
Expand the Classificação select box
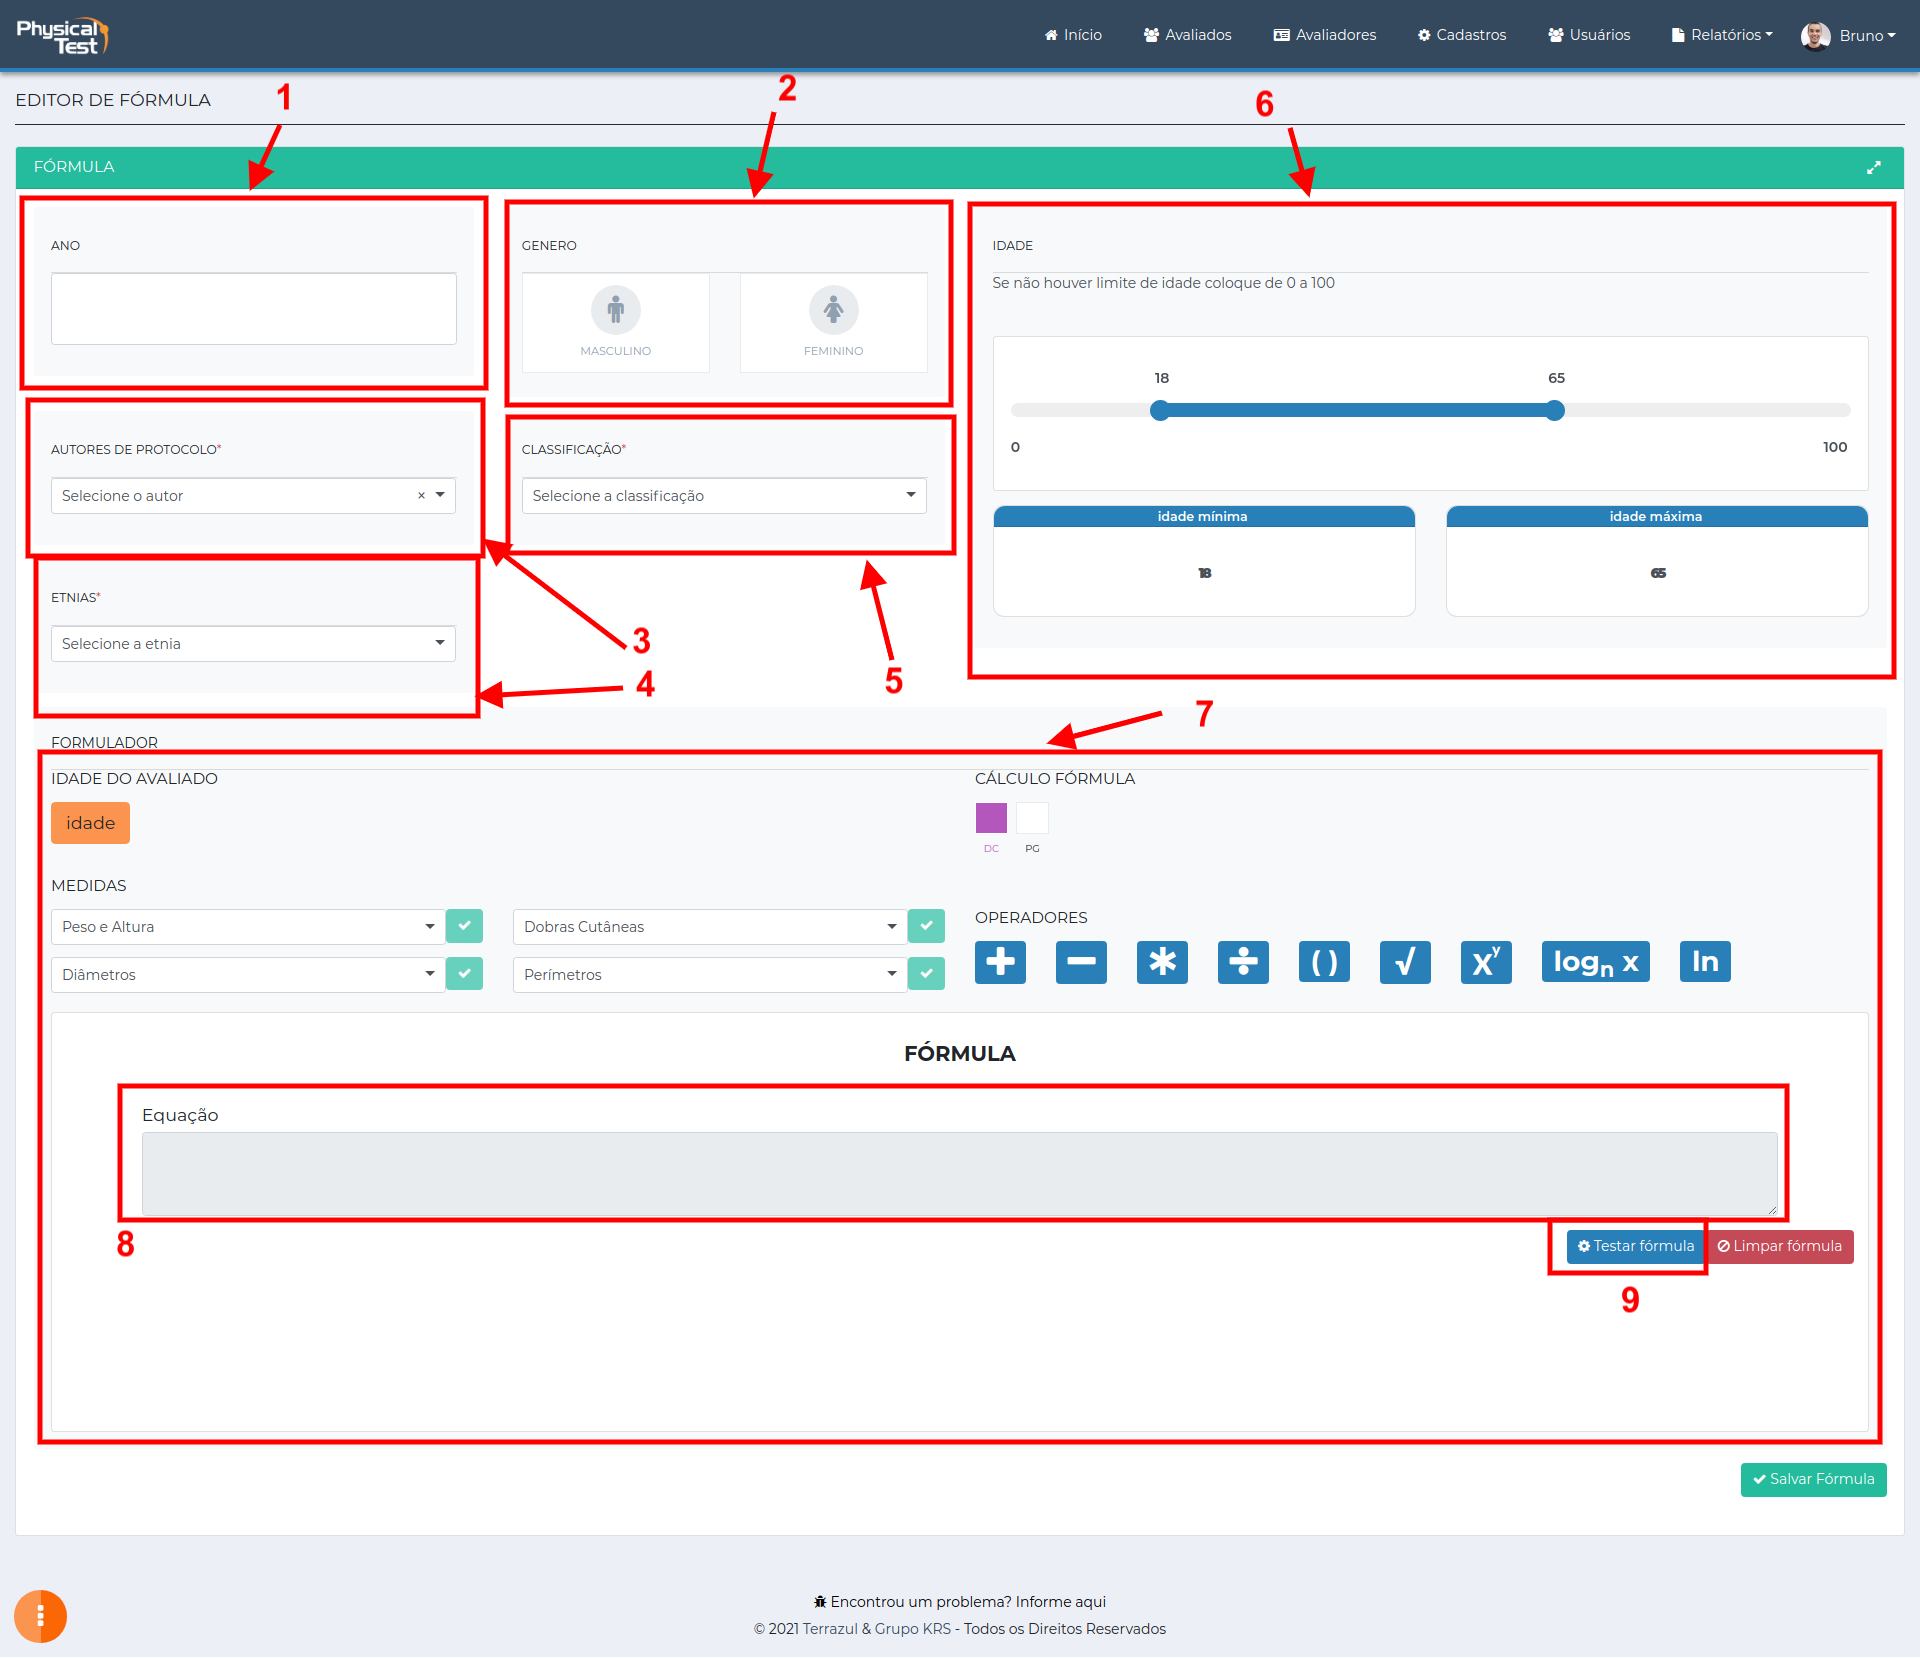(723, 496)
